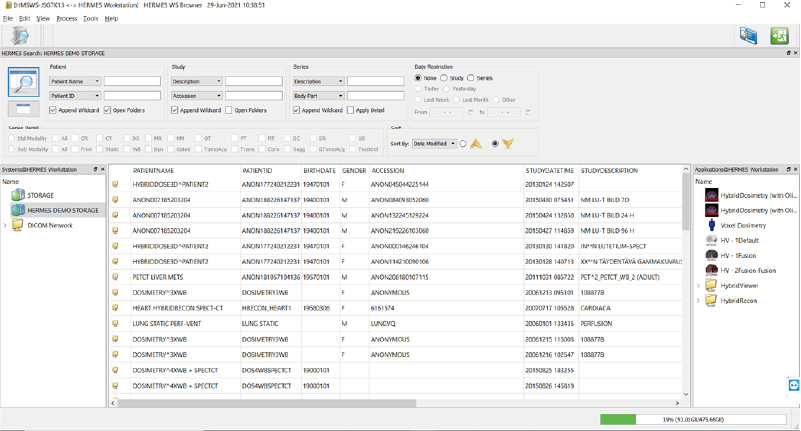Launch HV - 1Fusion application

pos(712,255)
